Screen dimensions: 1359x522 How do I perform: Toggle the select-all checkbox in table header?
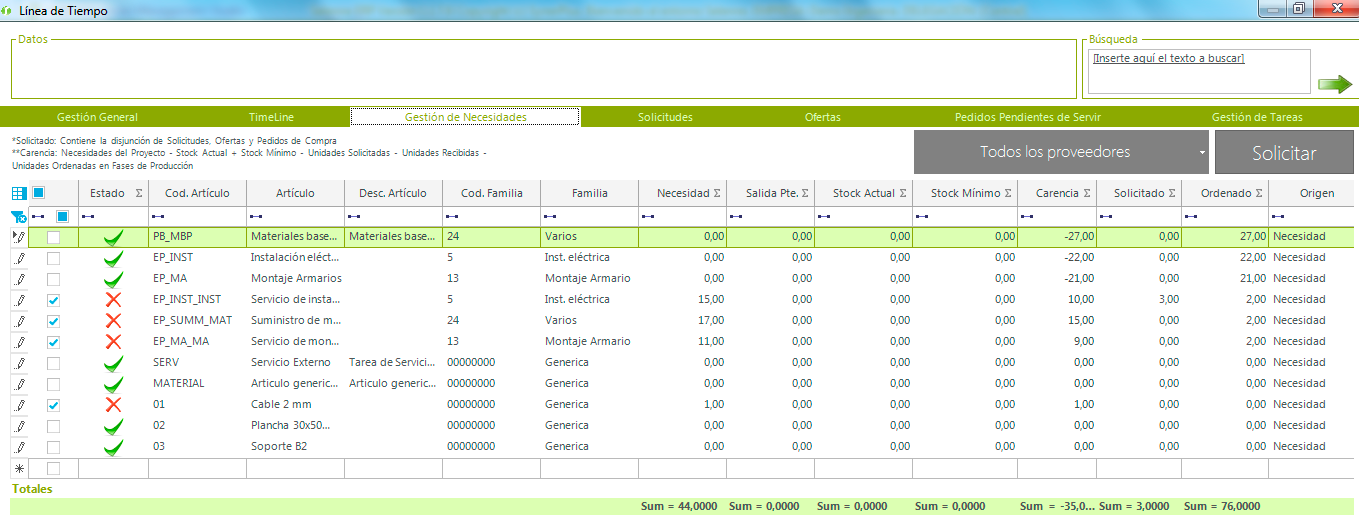[39, 193]
